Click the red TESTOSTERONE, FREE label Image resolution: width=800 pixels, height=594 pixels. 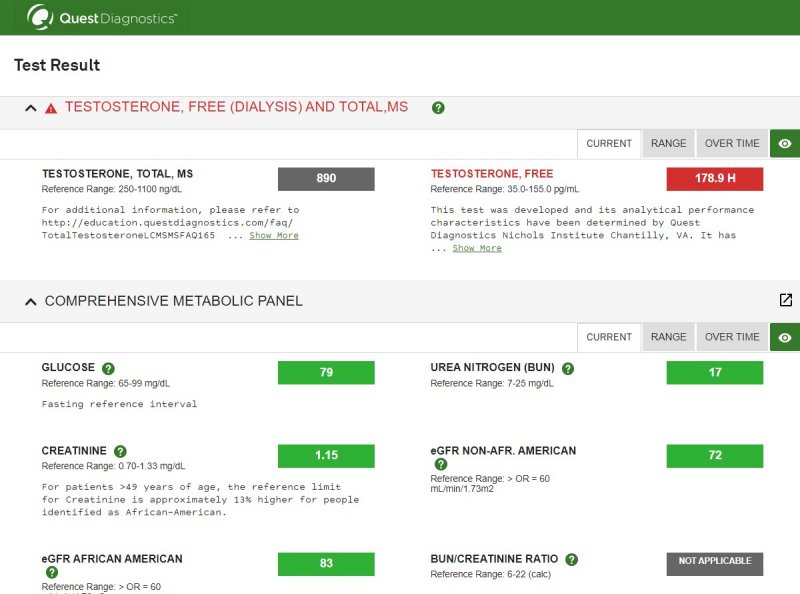click(x=492, y=174)
